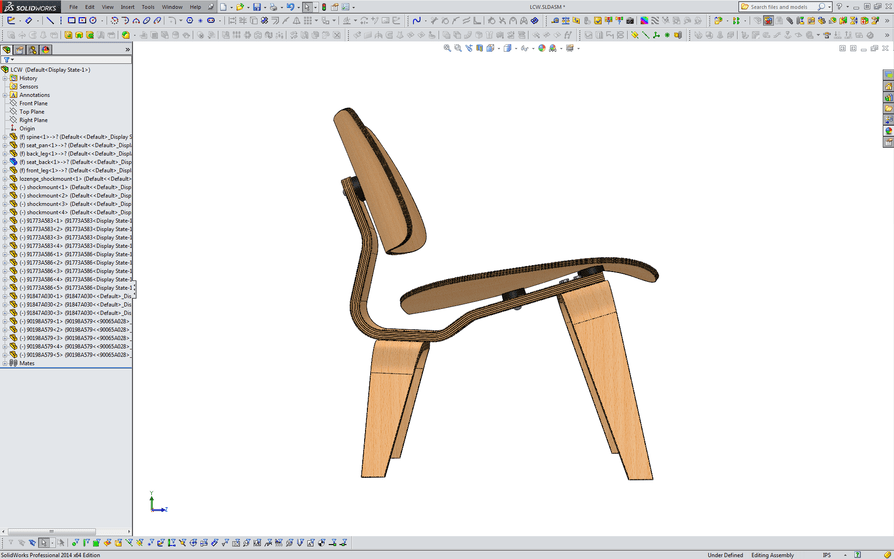Click the Search files and models field
This screenshot has width=894, height=559.
pos(787,7)
